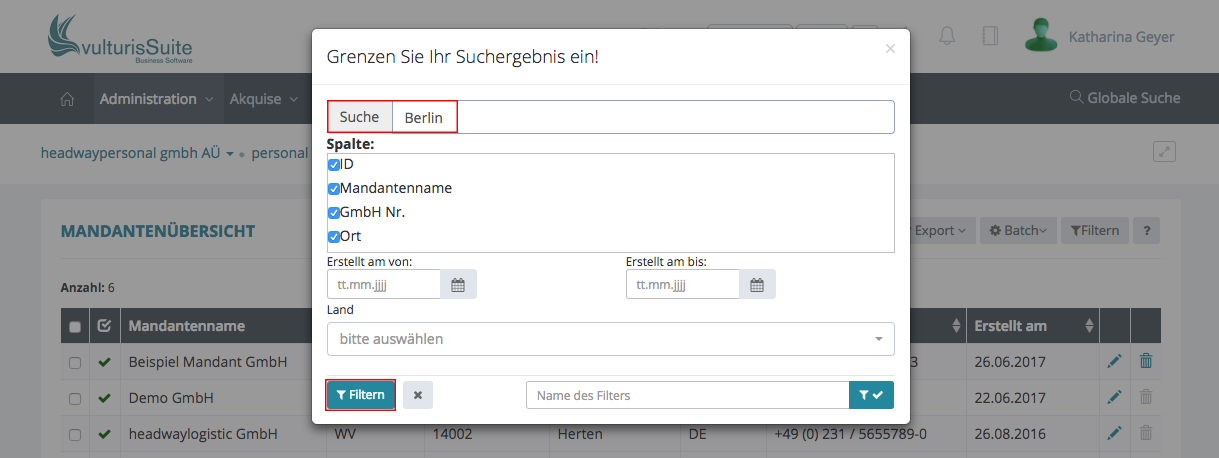Uncheck the Ort column checkbox
1219x458 pixels.
click(334, 237)
